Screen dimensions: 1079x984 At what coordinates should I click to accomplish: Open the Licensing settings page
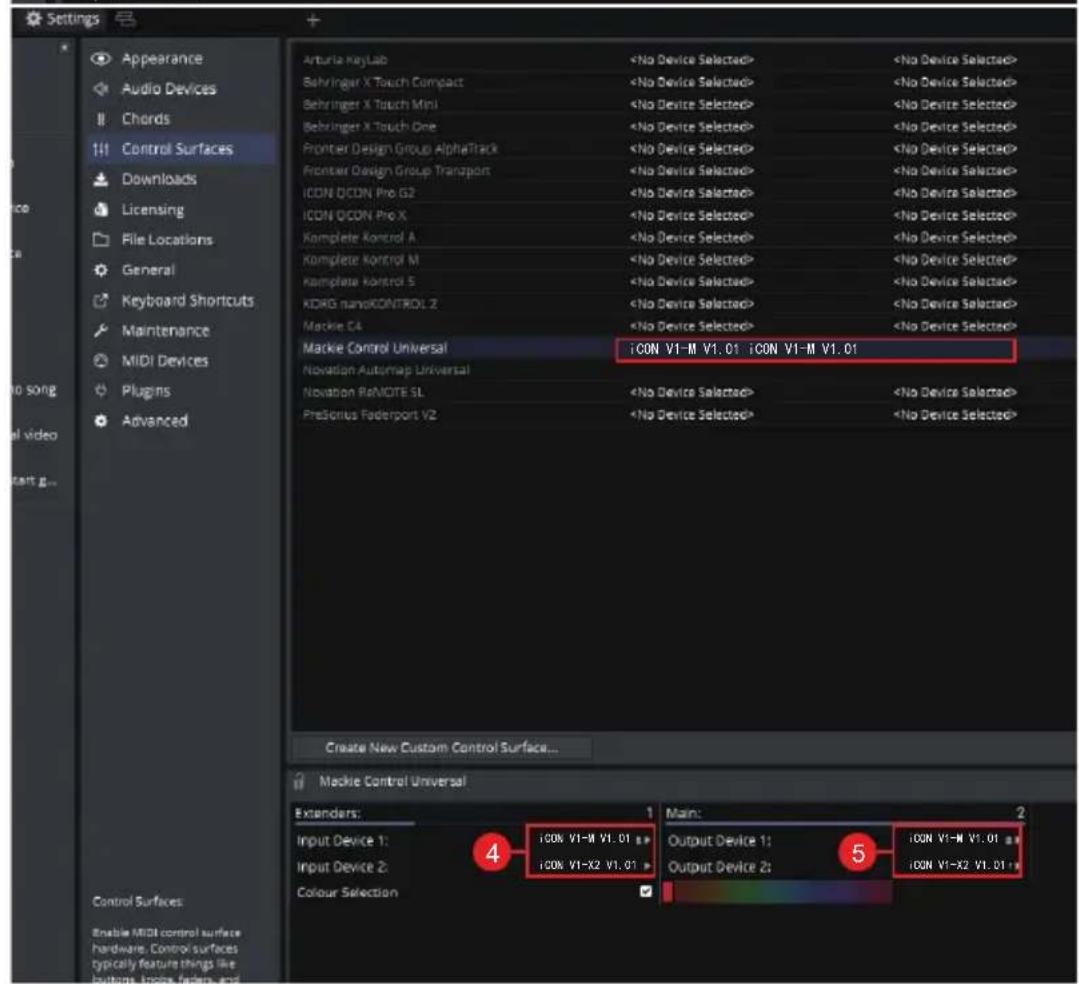pos(153,210)
